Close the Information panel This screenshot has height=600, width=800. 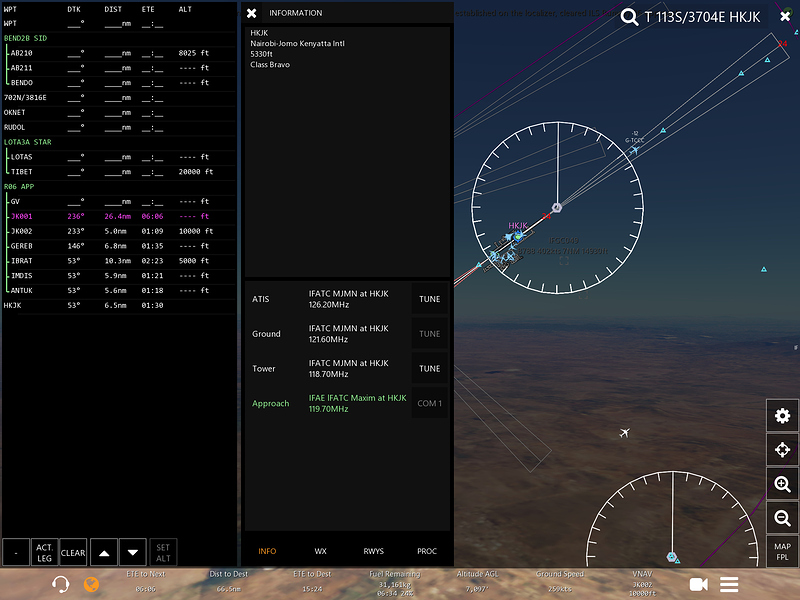(x=252, y=13)
